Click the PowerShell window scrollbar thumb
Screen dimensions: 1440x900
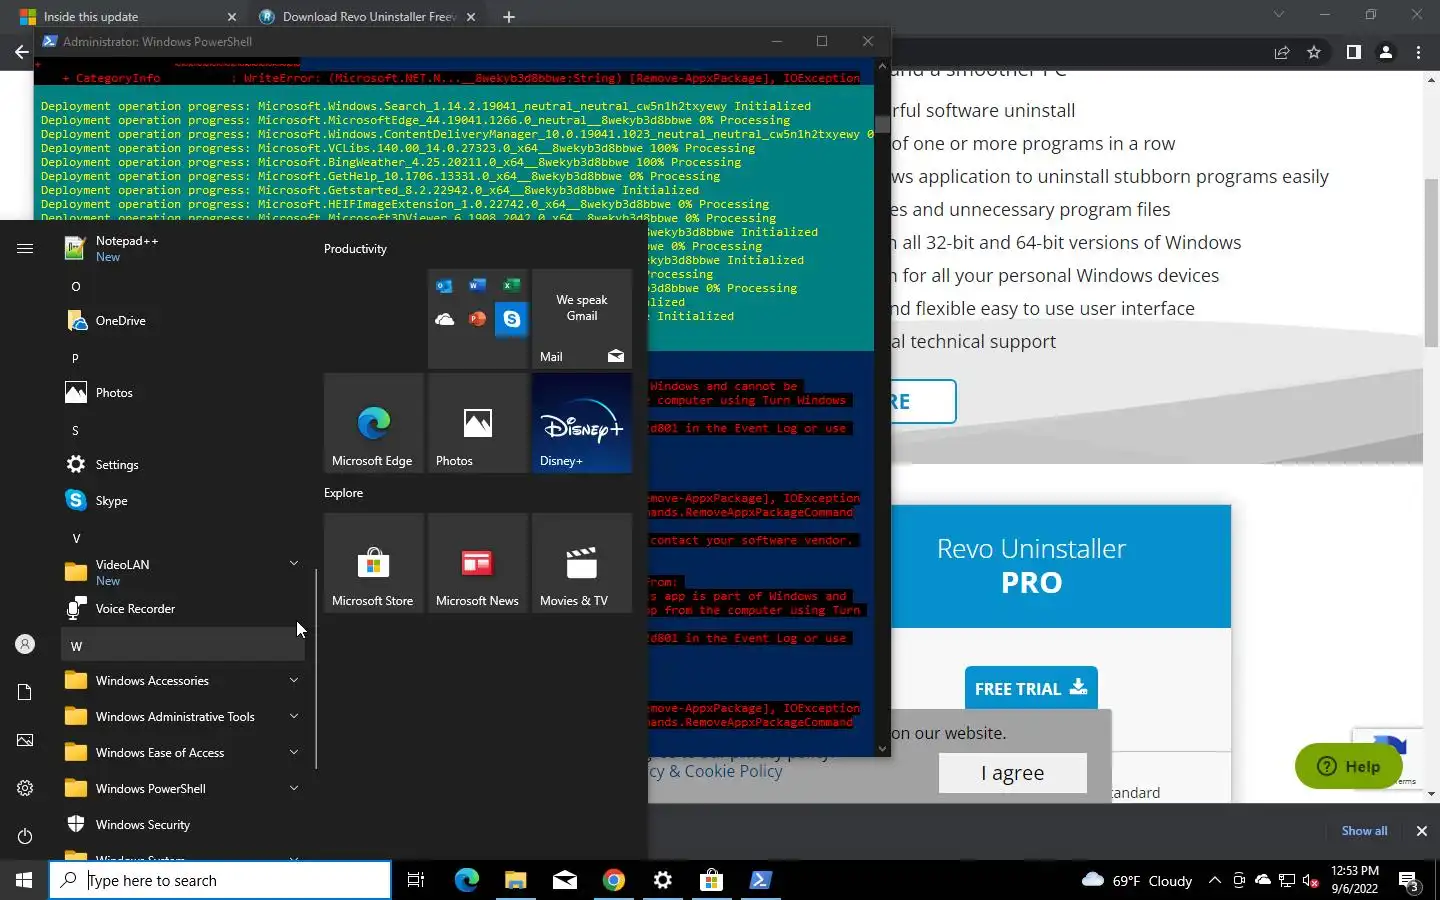pos(881,124)
